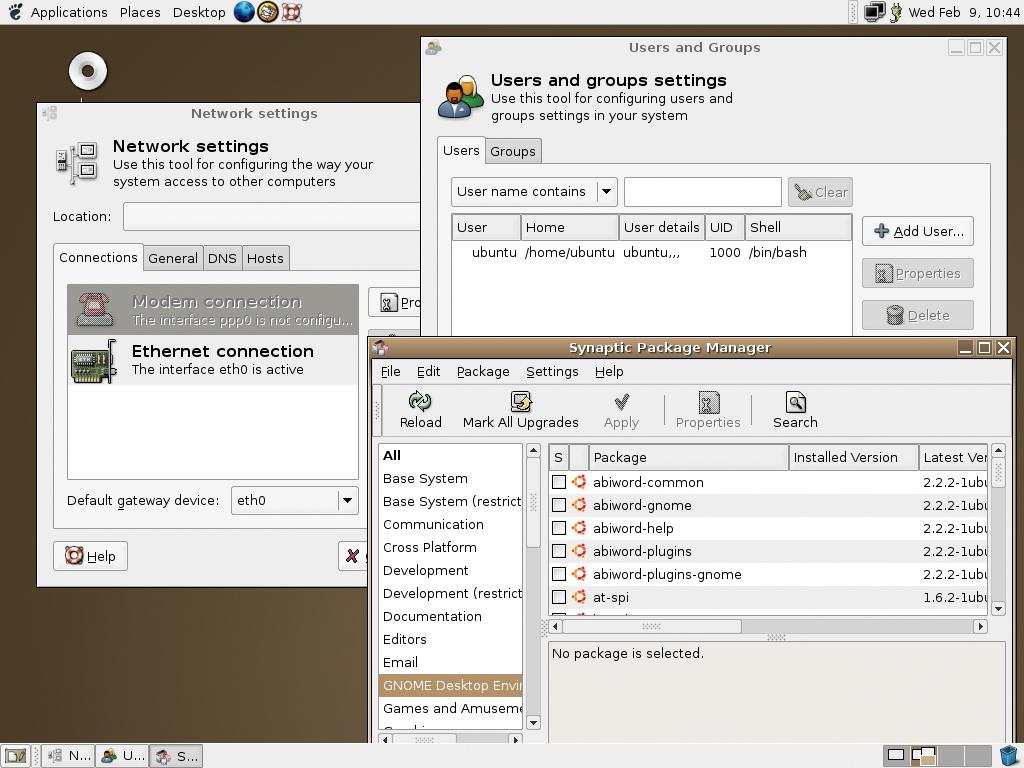Open the Package menu in Synaptic
This screenshot has width=1024, height=768.
[x=483, y=371]
